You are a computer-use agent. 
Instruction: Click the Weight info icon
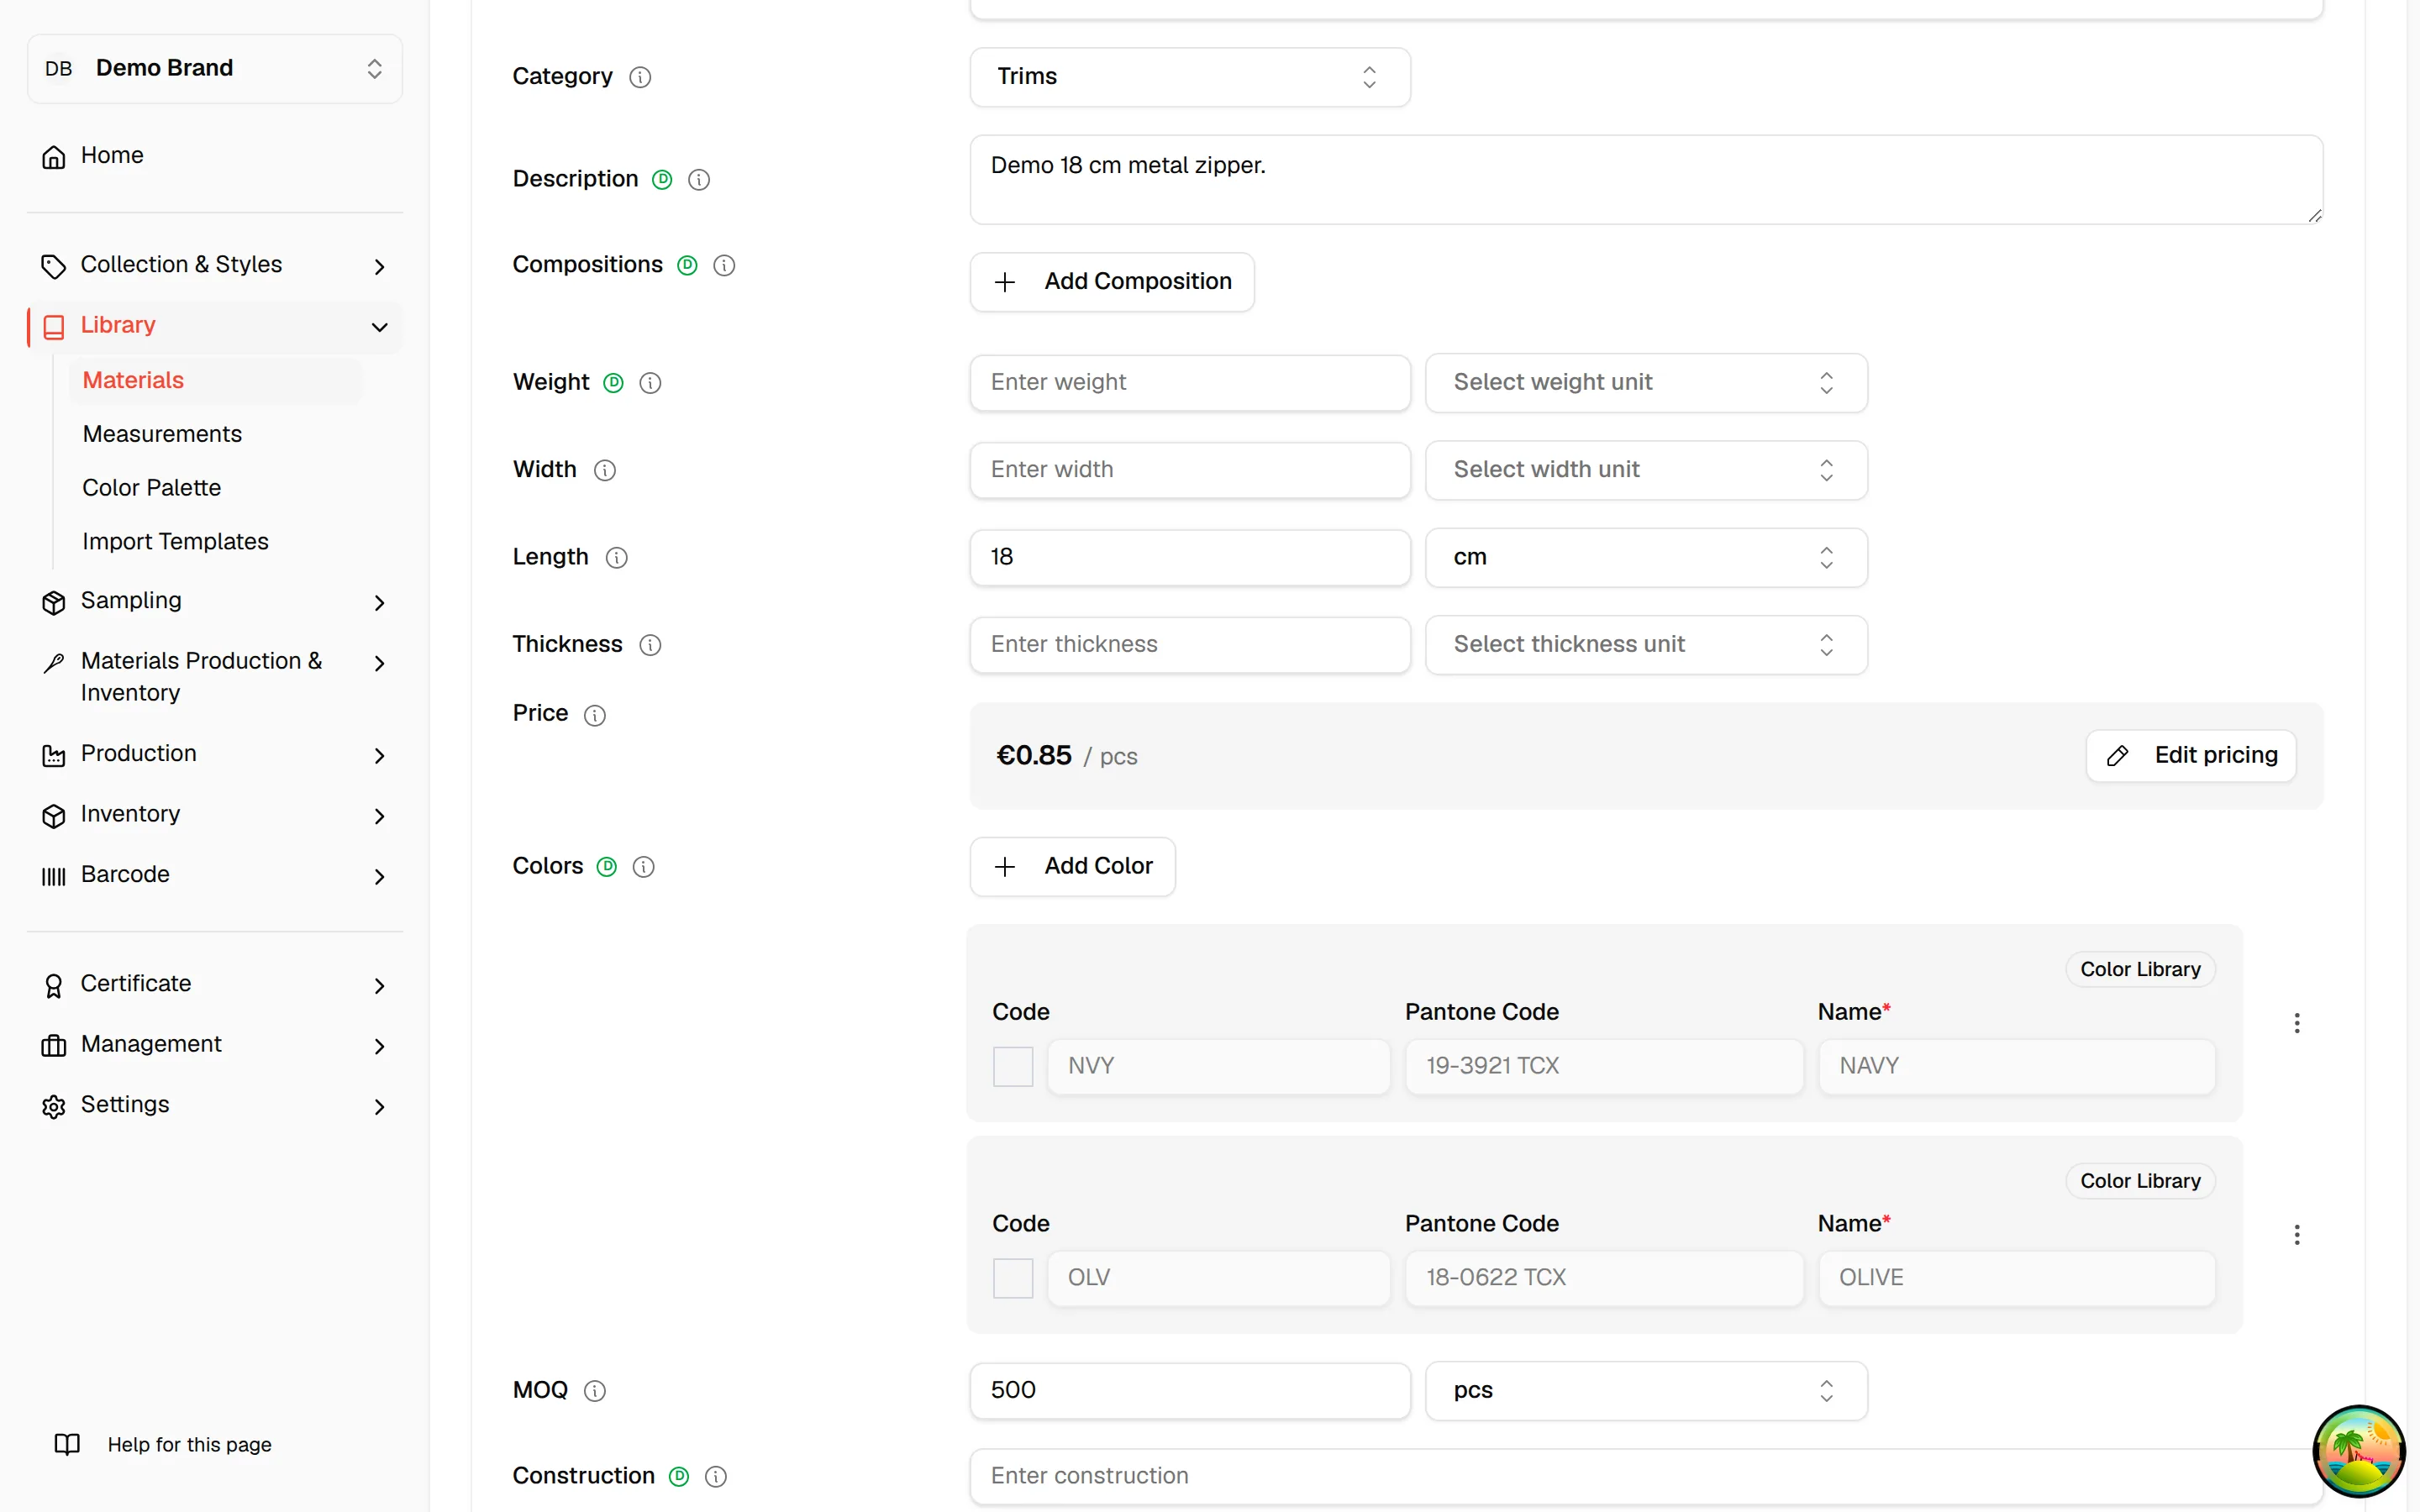tap(650, 383)
